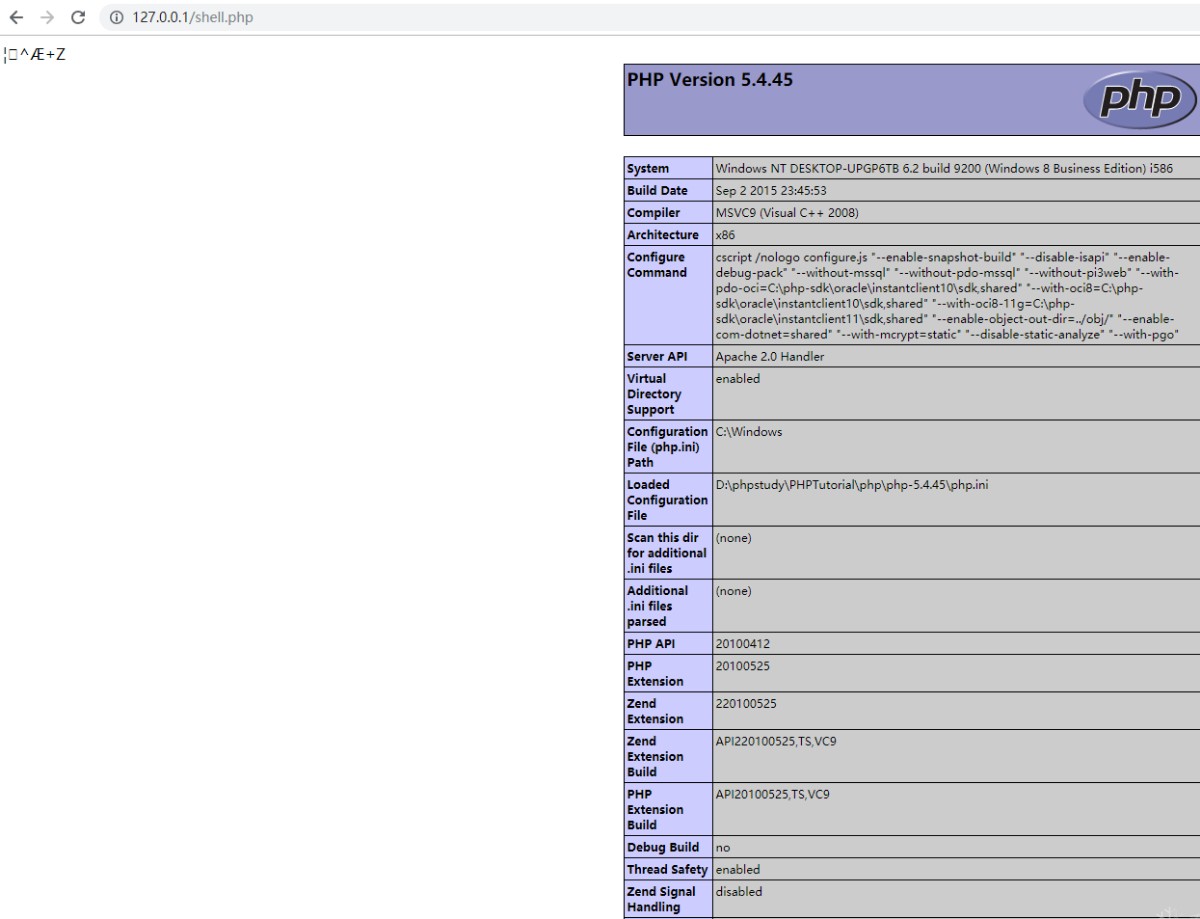Select the PHP Extension Build label
This screenshot has width=1200, height=919.
click(656, 809)
